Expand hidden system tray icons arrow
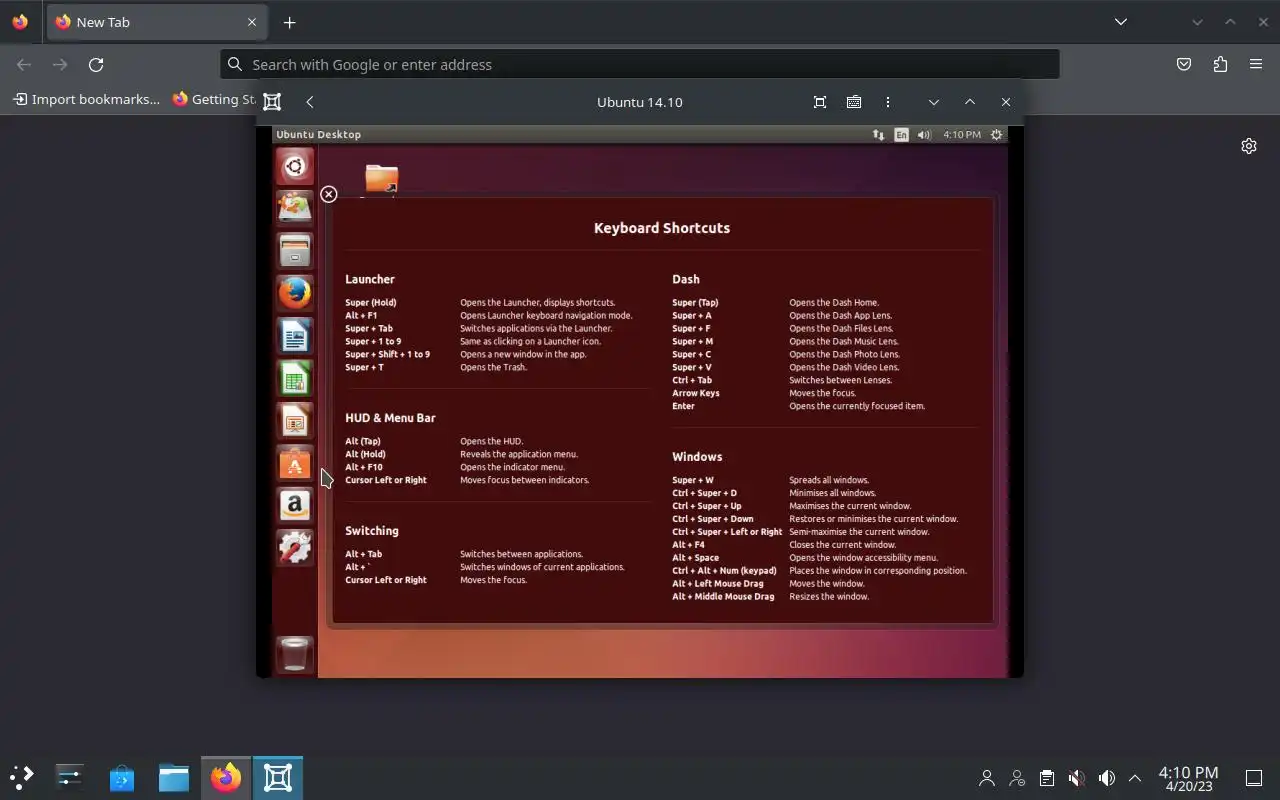 [1135, 778]
